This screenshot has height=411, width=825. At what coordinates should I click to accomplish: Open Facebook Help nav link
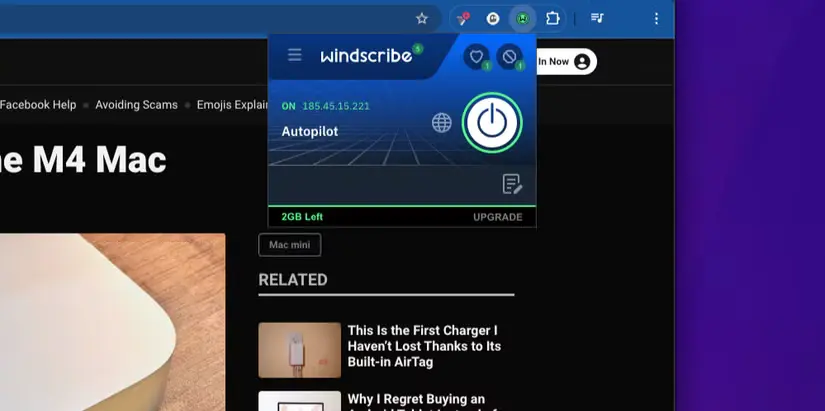[38, 105]
